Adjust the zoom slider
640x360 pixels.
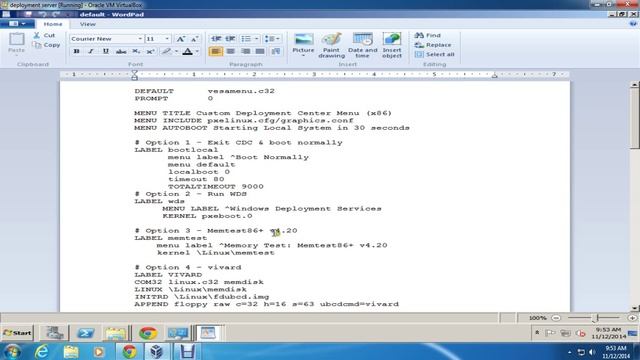tap(596, 318)
